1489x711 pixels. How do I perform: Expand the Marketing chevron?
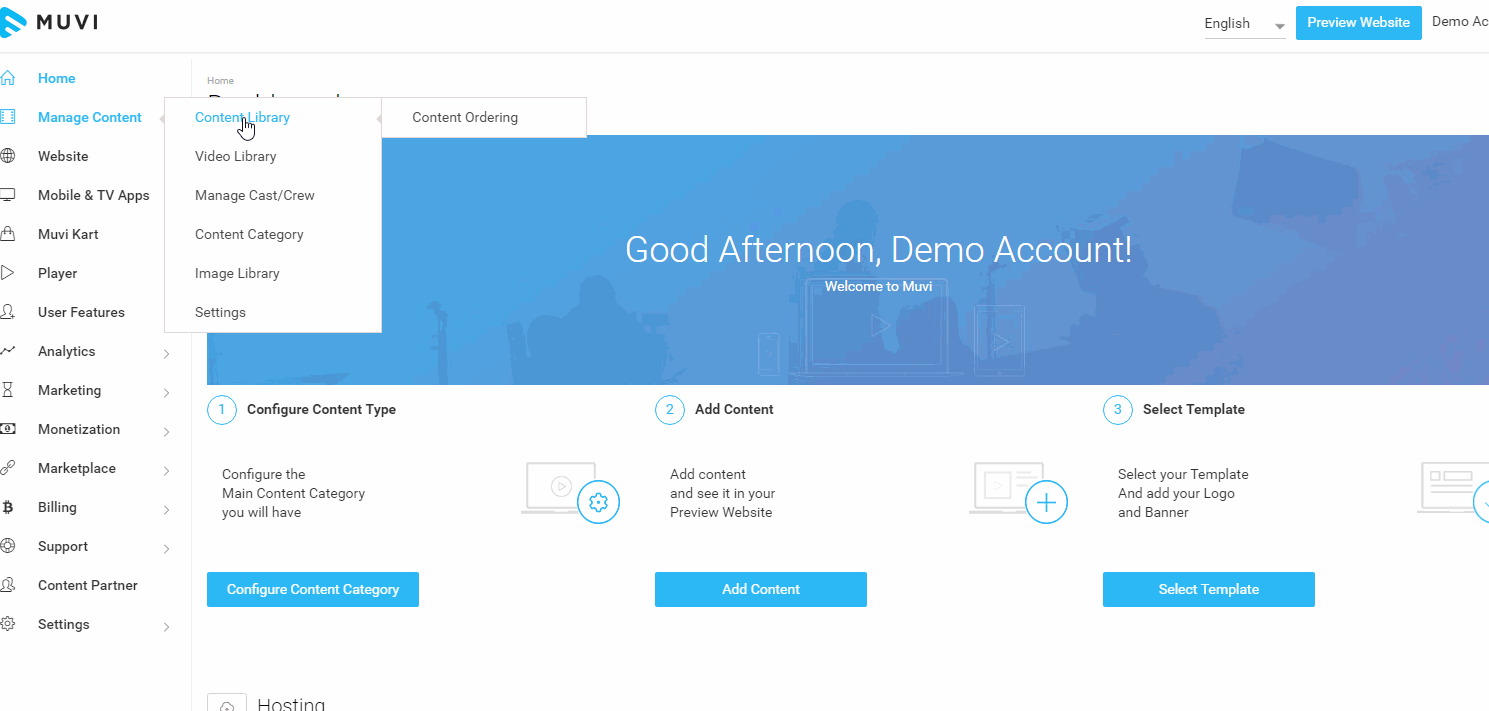pyautogui.click(x=167, y=392)
